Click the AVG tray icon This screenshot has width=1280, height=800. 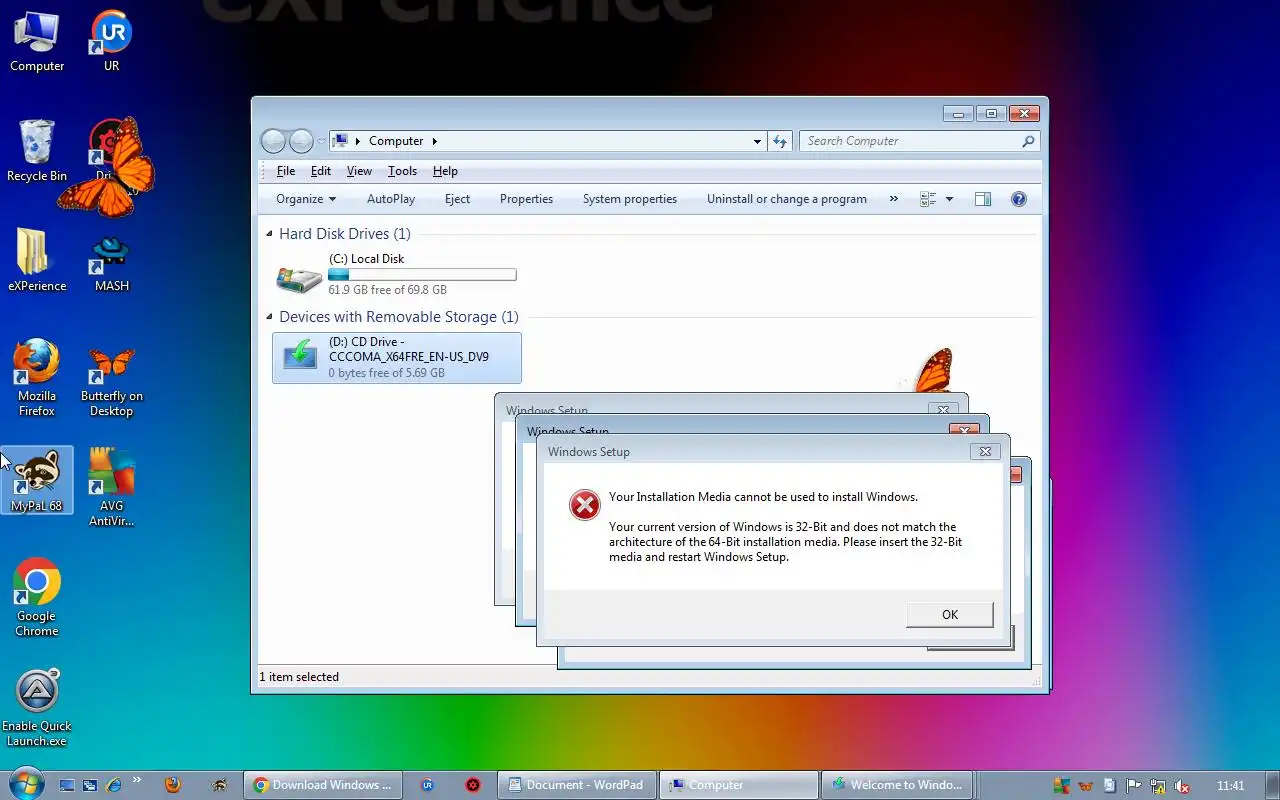click(1061, 786)
